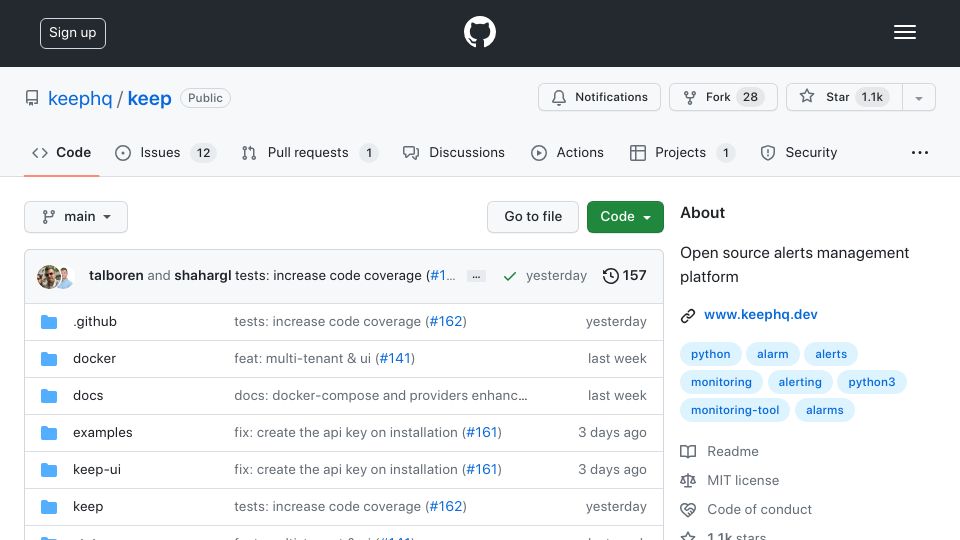Click the Code of conduct heart icon
The width and height of the screenshot is (960, 540).
[688, 509]
